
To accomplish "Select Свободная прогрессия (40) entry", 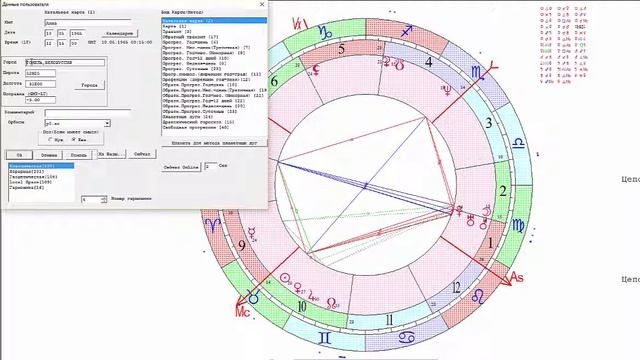I will [214, 127].
